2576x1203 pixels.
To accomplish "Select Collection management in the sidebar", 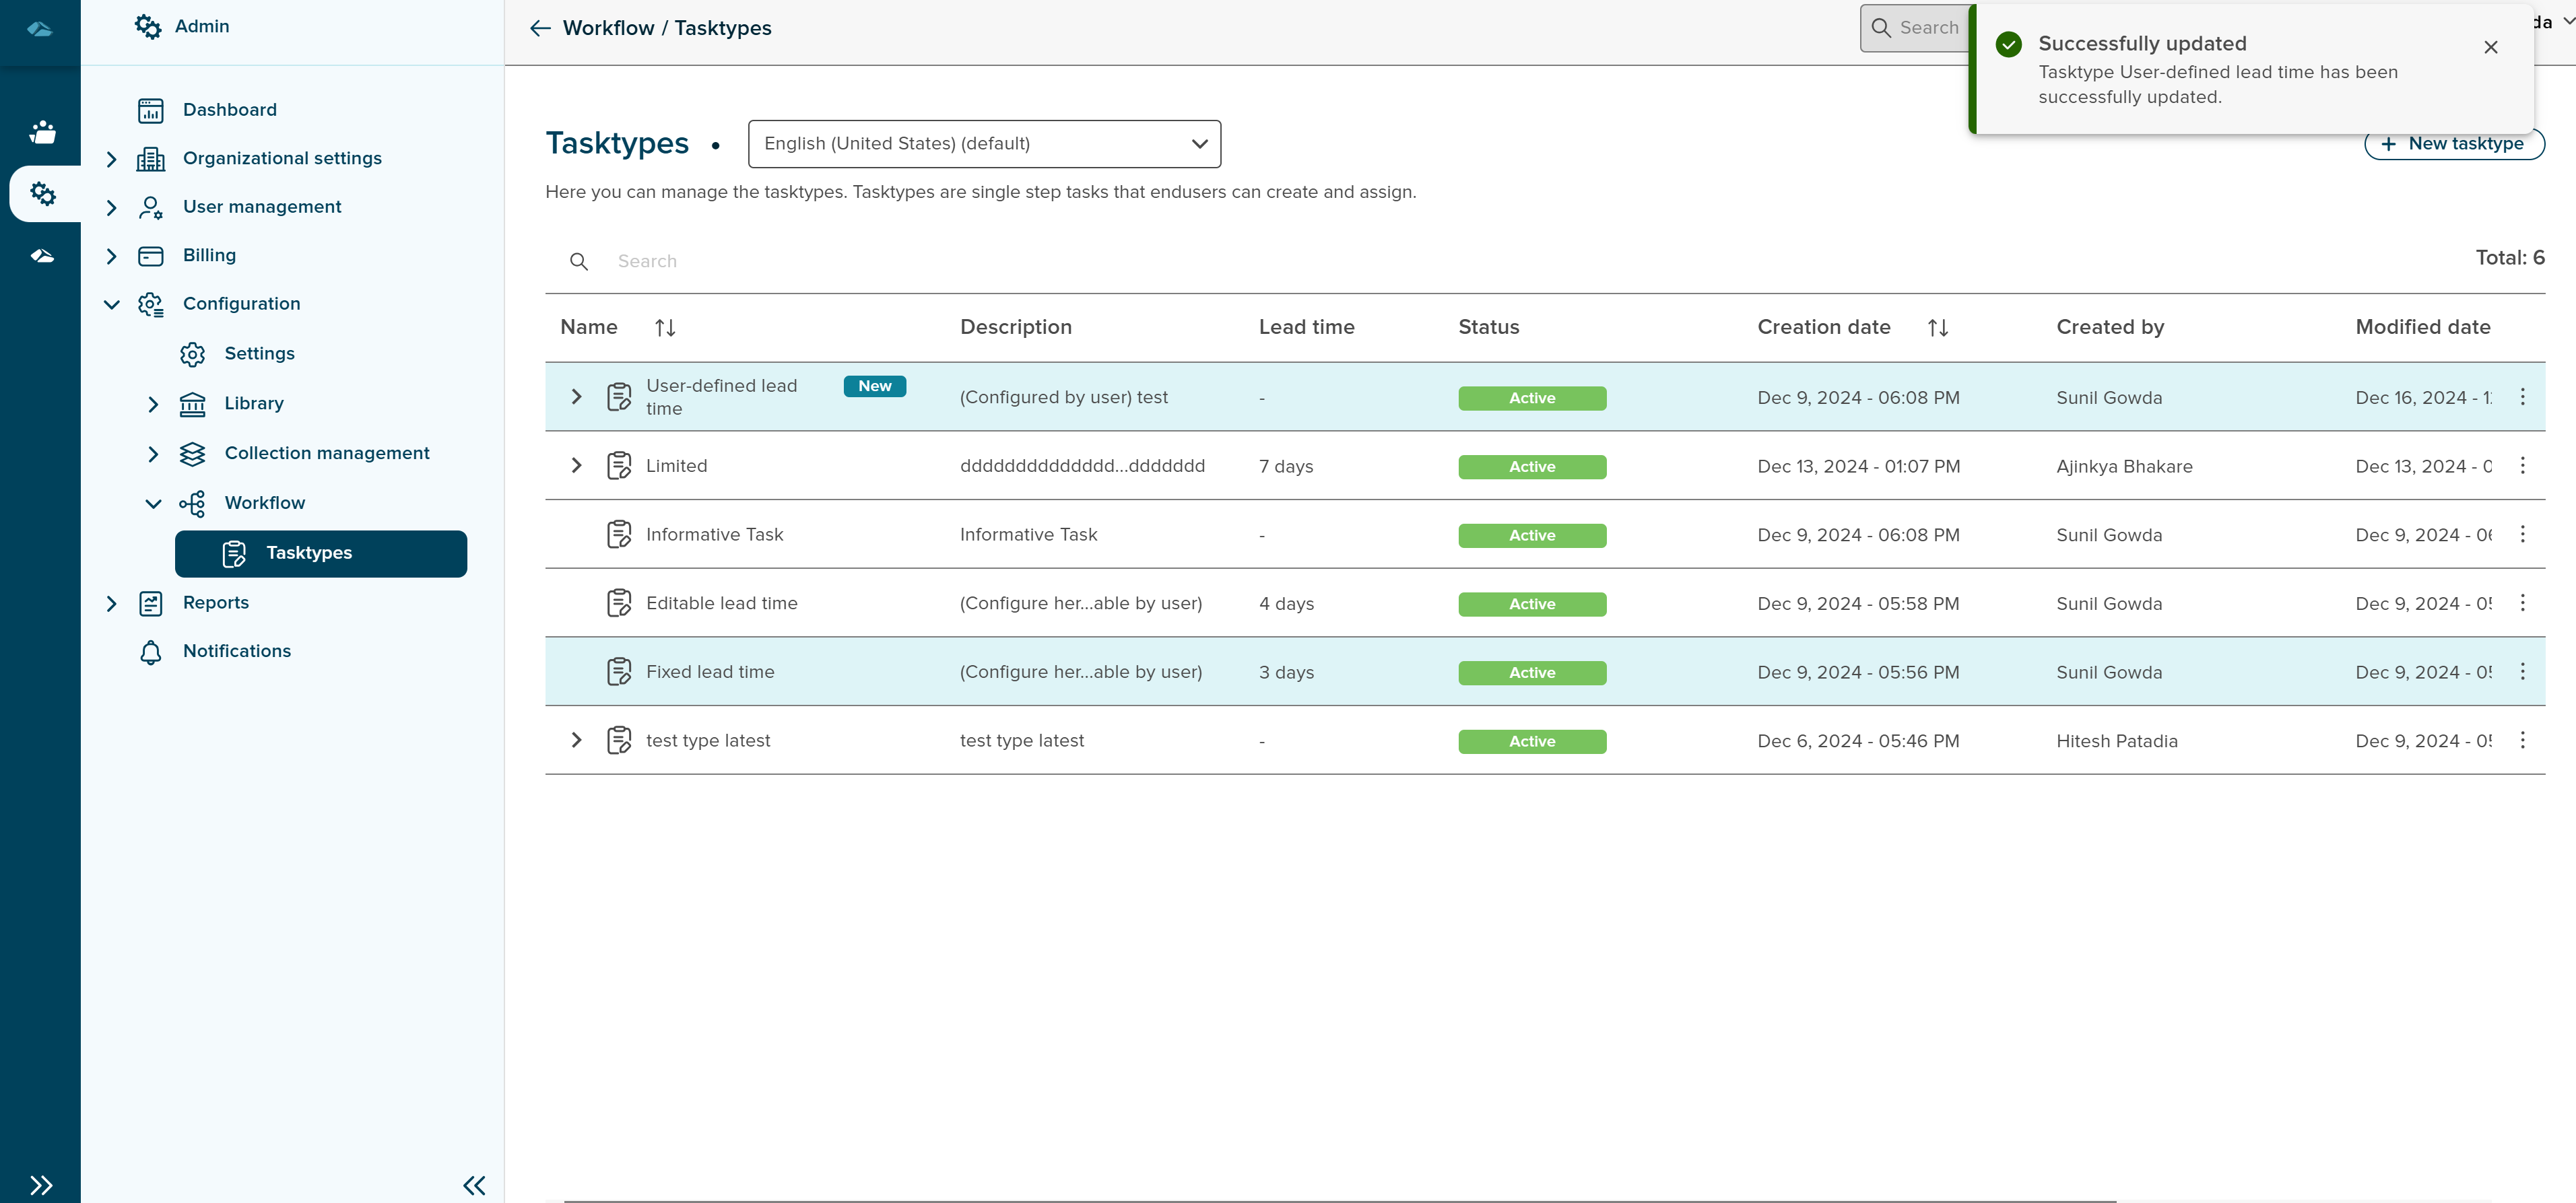I will pyautogui.click(x=326, y=453).
